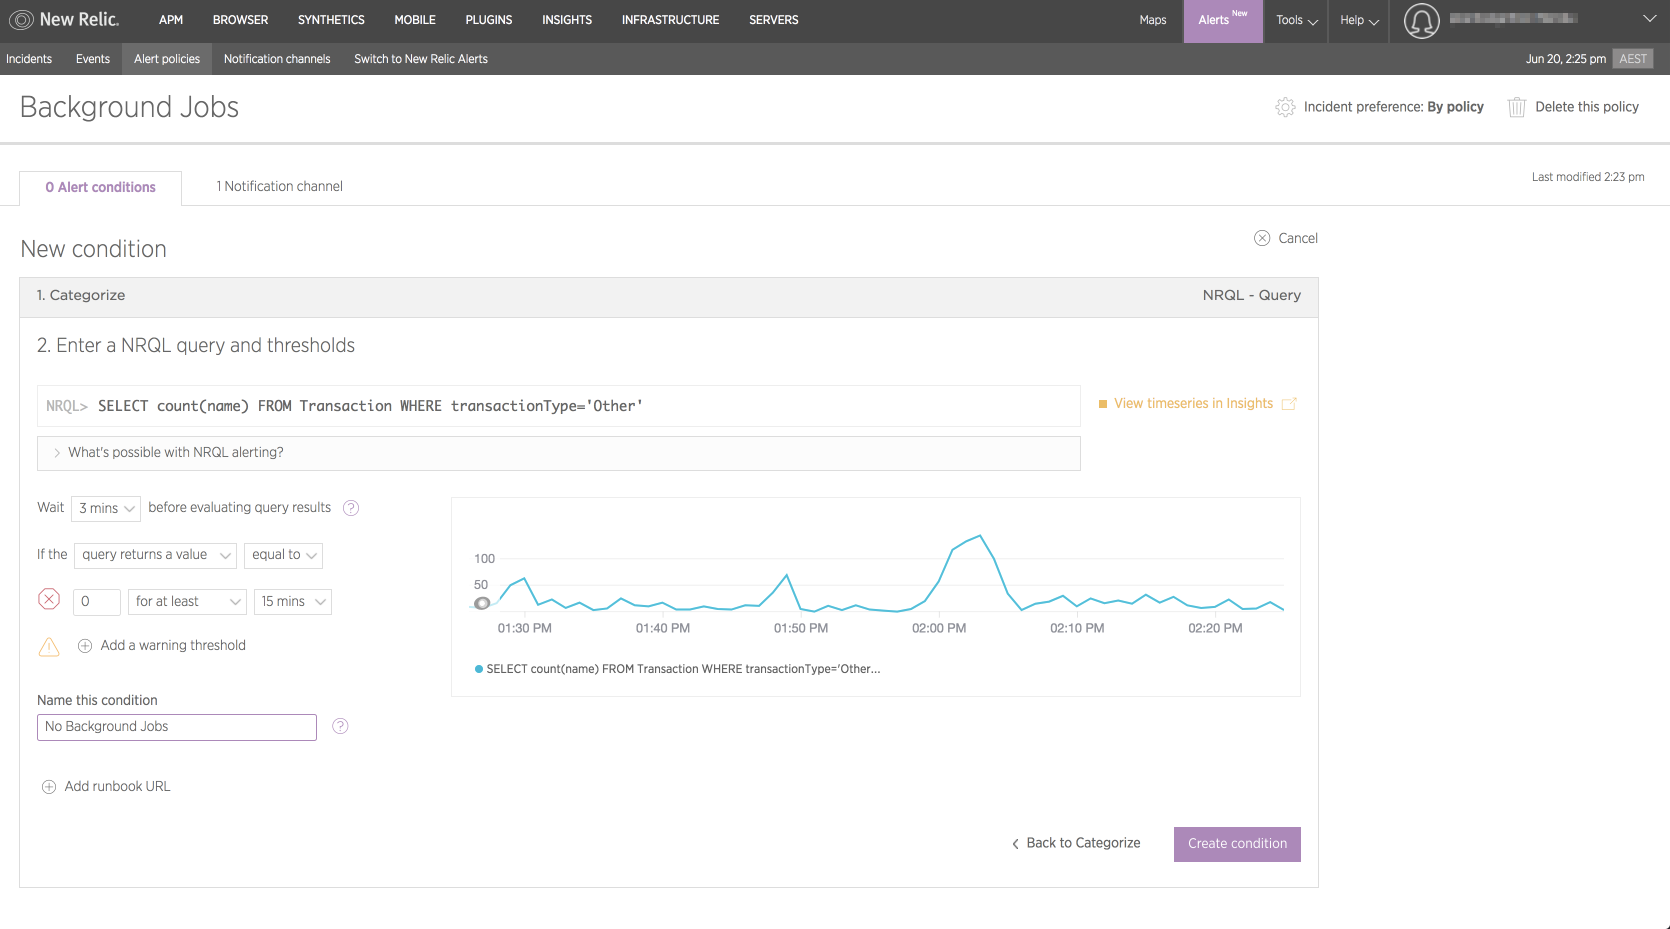
Task: Click the Background Jobs policy title
Action: (x=129, y=107)
